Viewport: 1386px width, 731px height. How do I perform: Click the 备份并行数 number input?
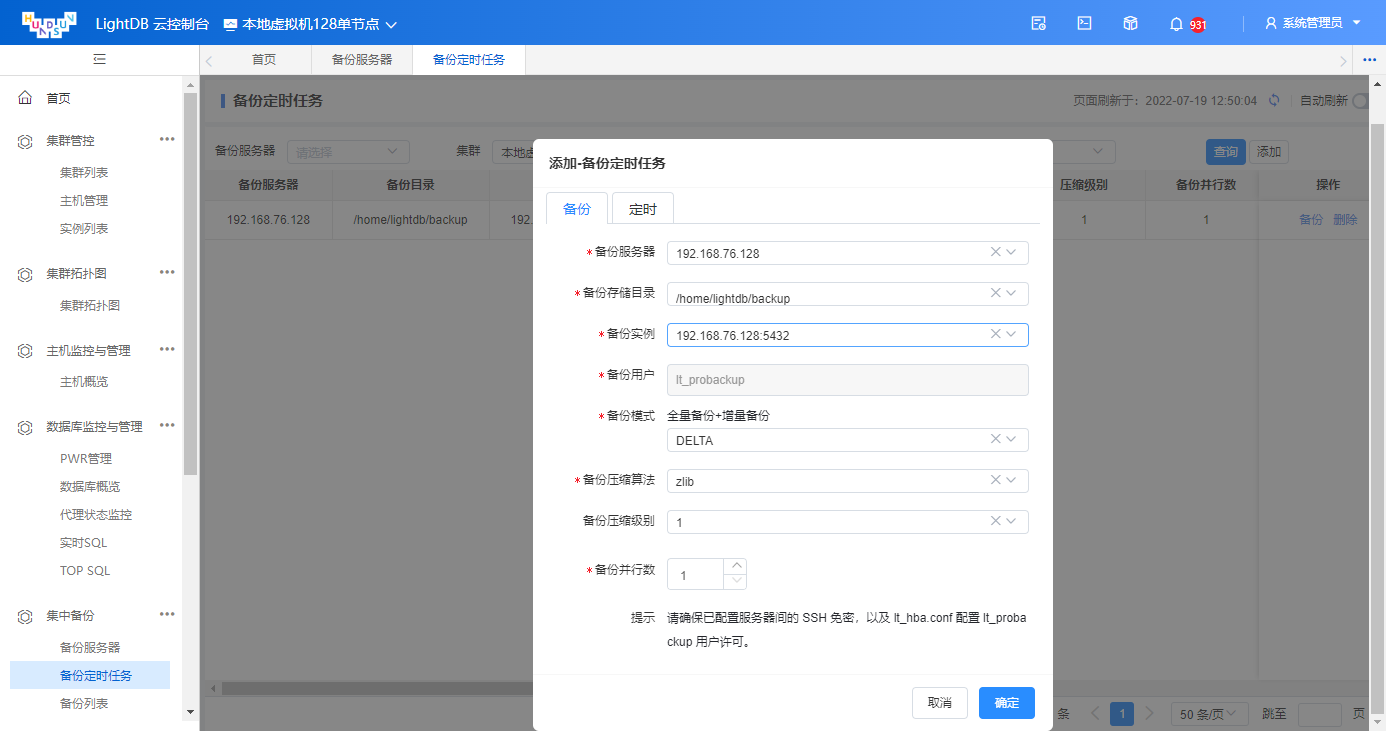point(696,574)
